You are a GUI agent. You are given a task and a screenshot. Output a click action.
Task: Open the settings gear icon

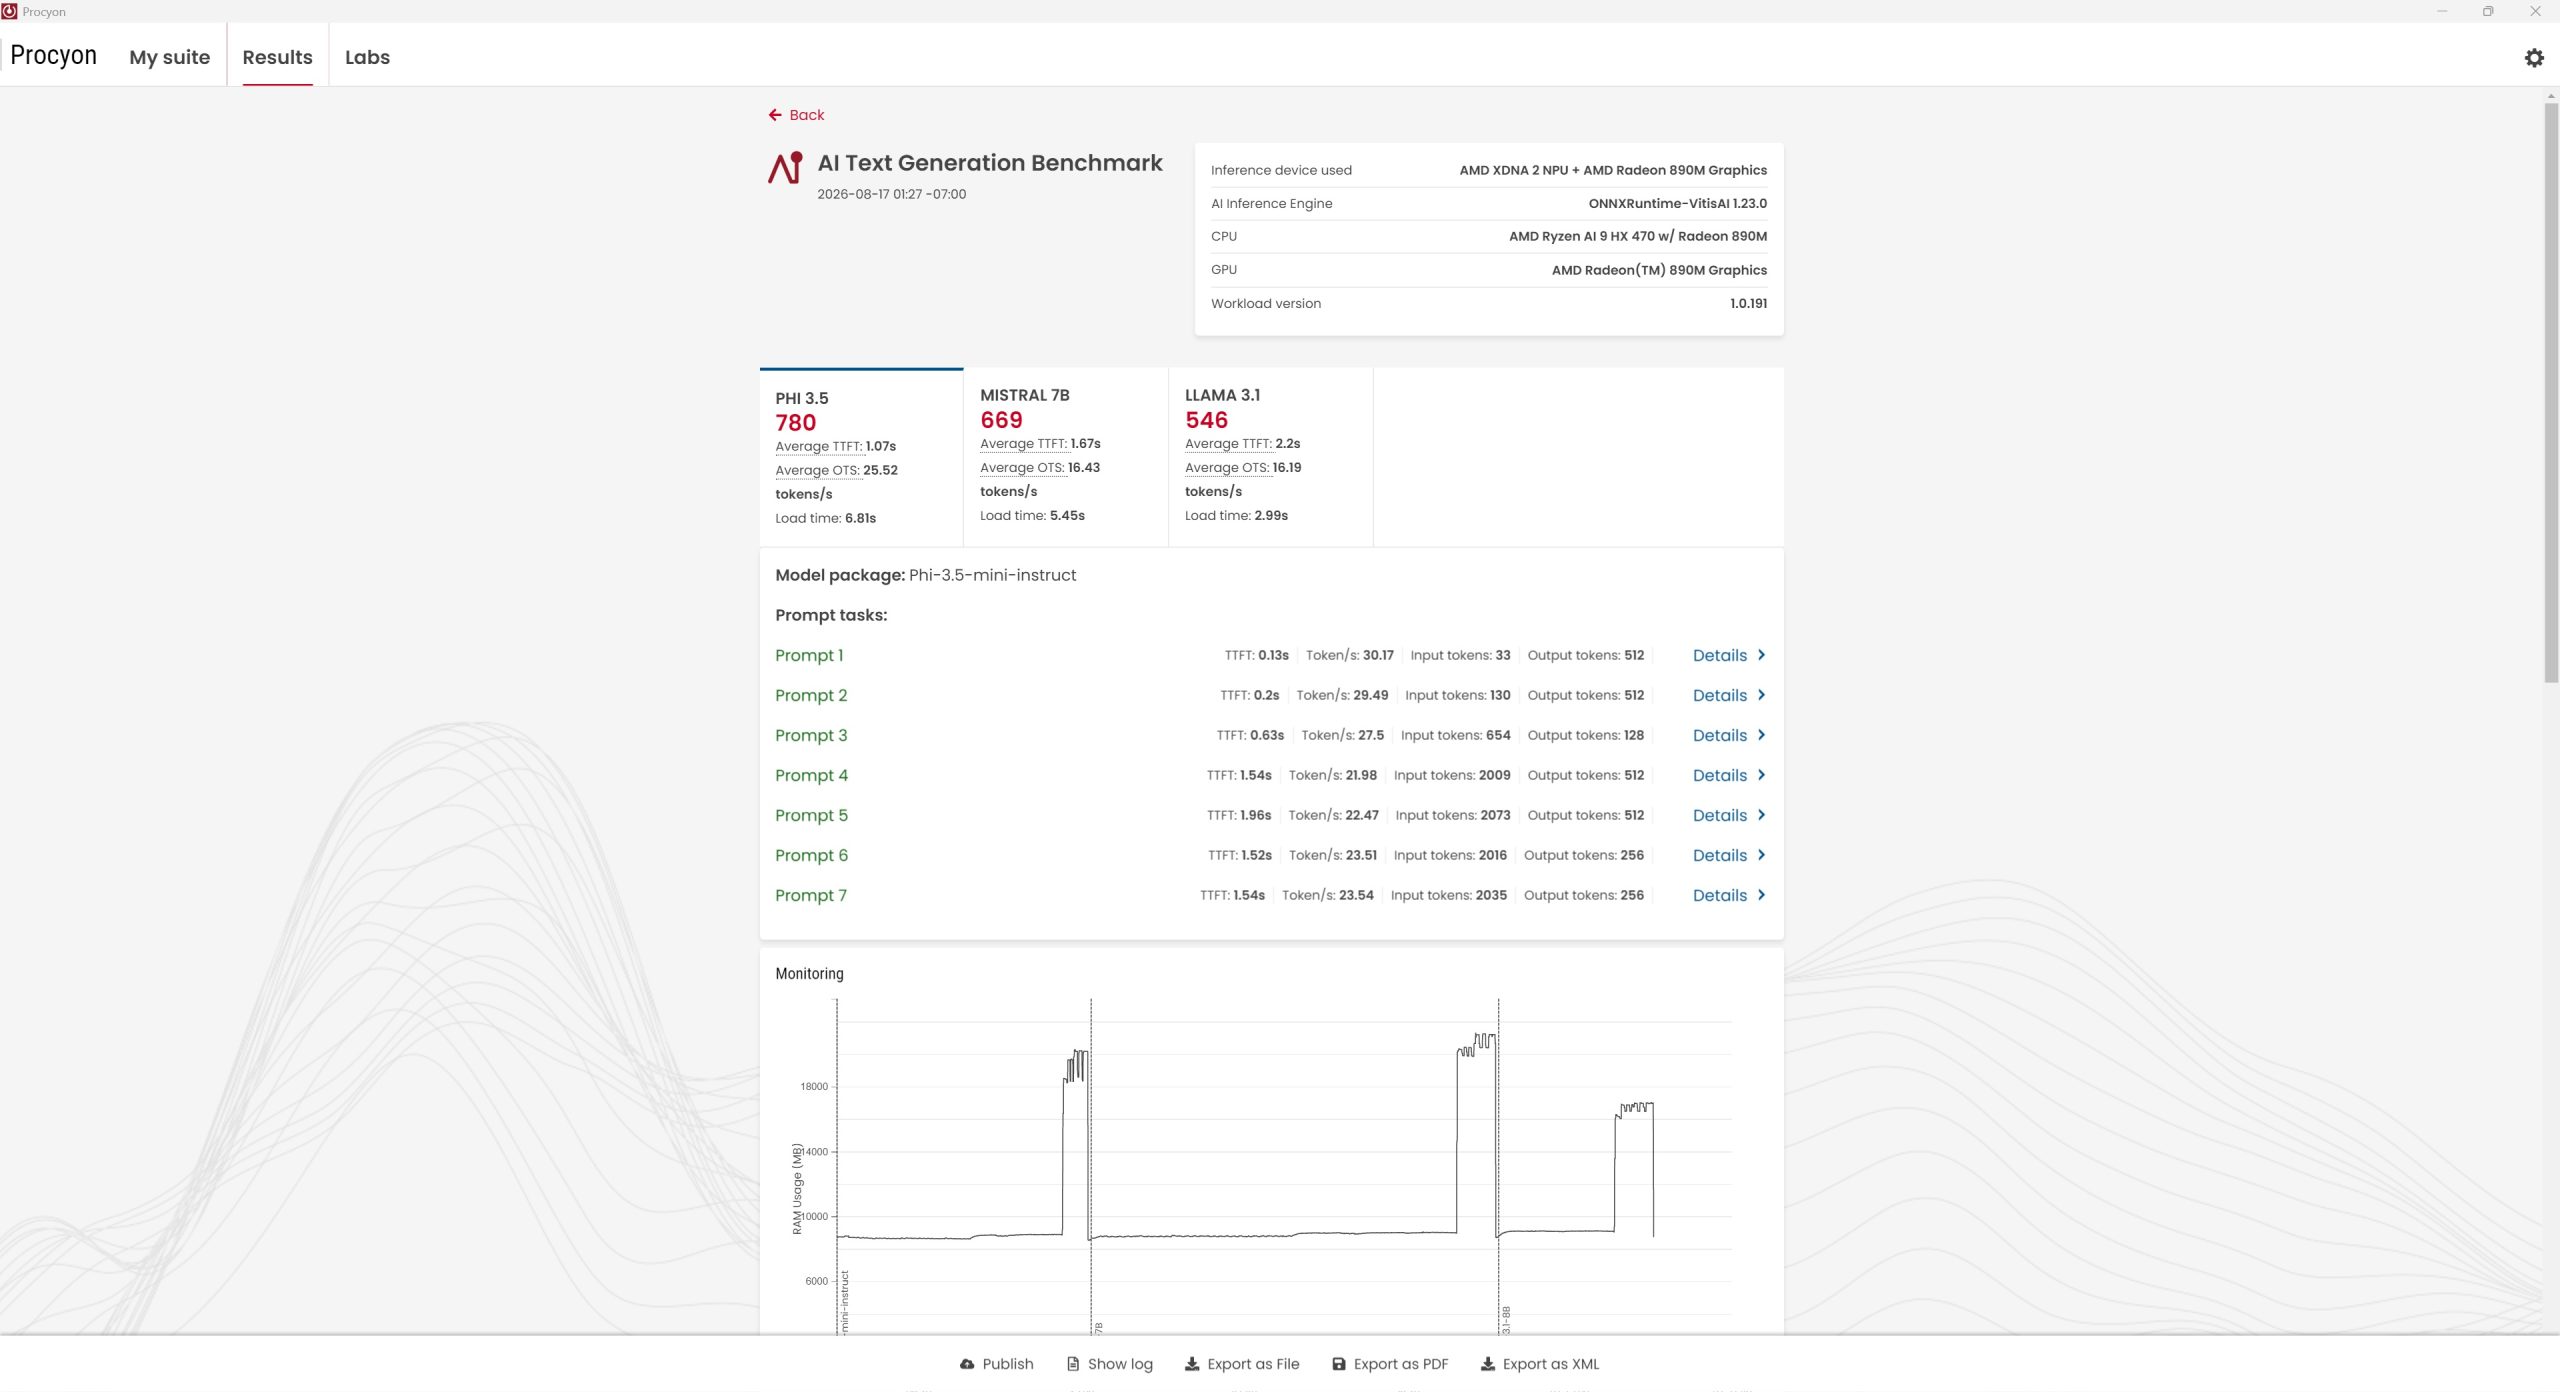click(2534, 58)
